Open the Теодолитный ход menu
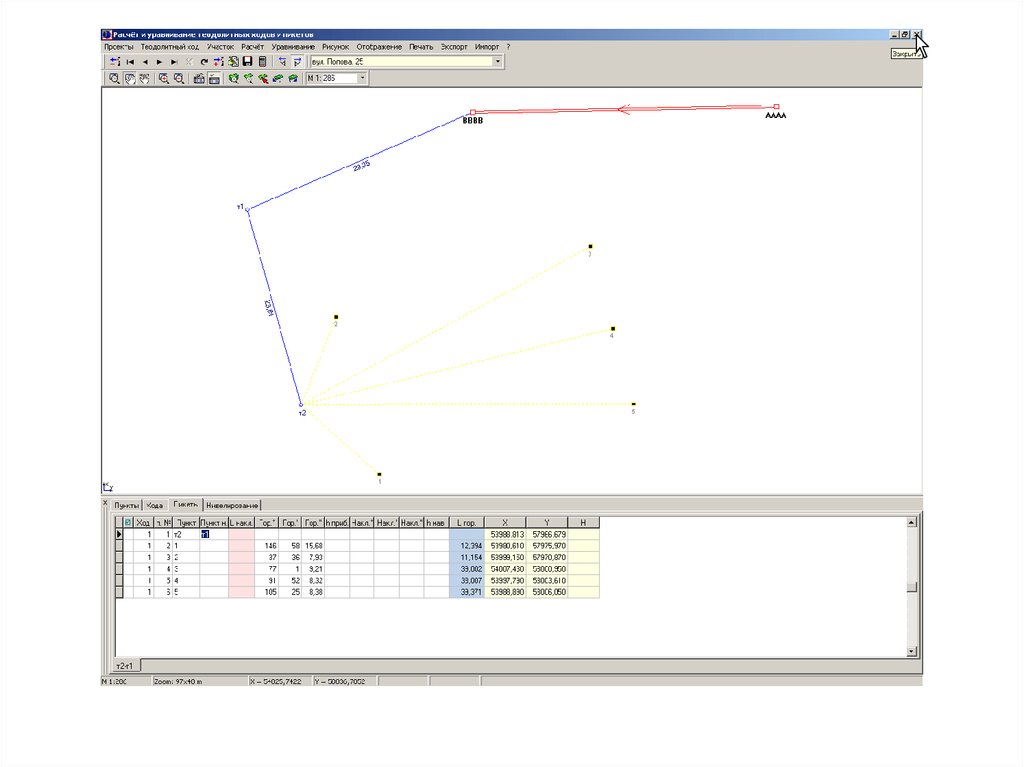The image size is (1024, 767). 171,47
